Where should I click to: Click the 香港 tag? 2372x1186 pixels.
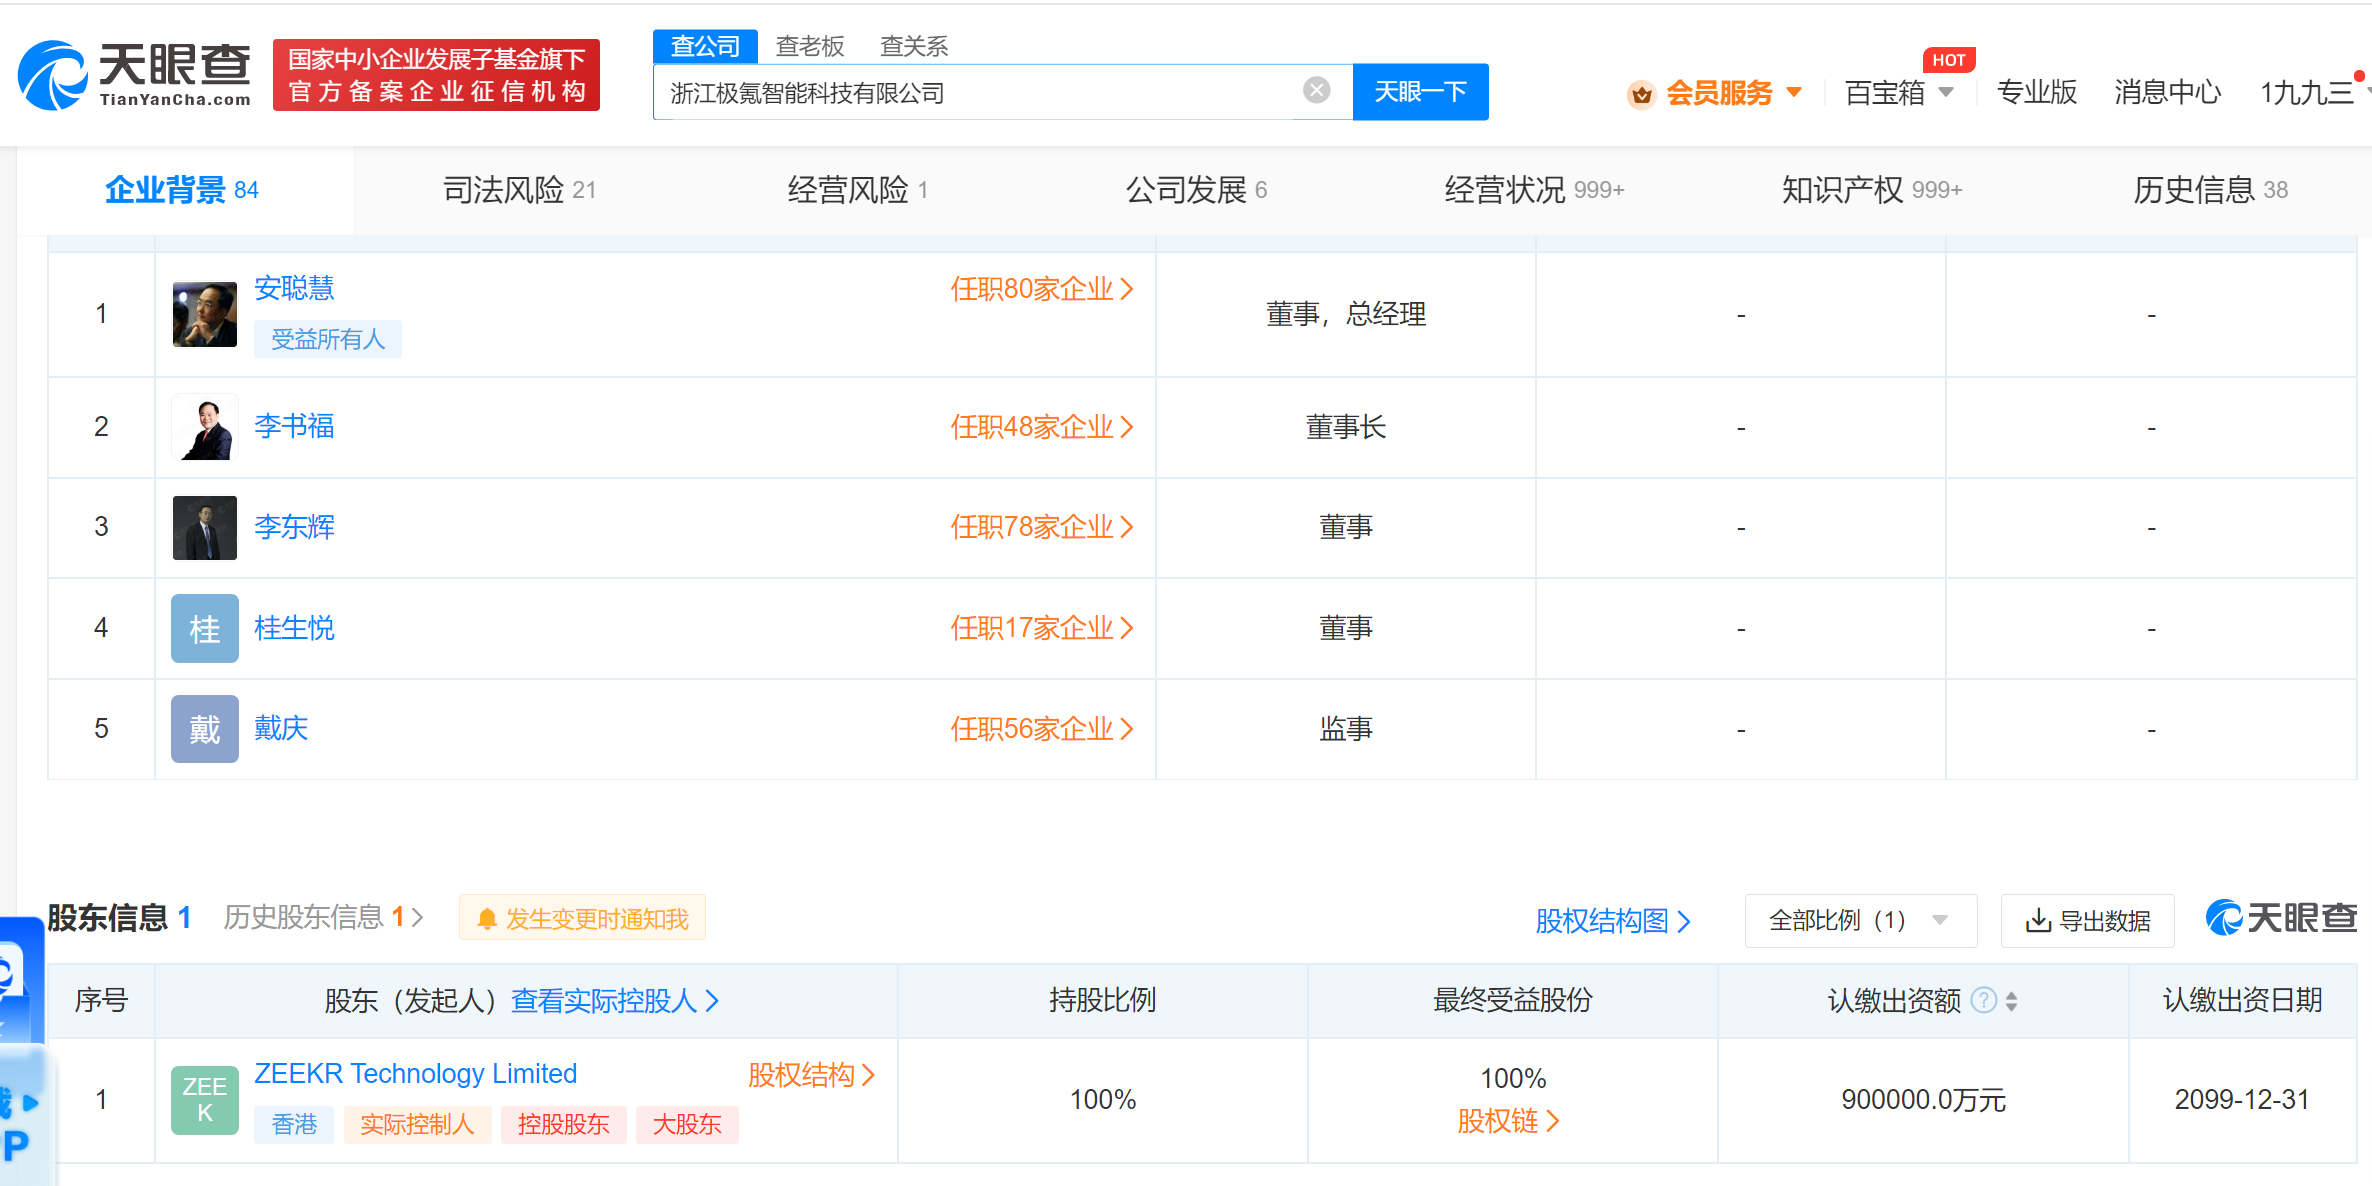294,1125
